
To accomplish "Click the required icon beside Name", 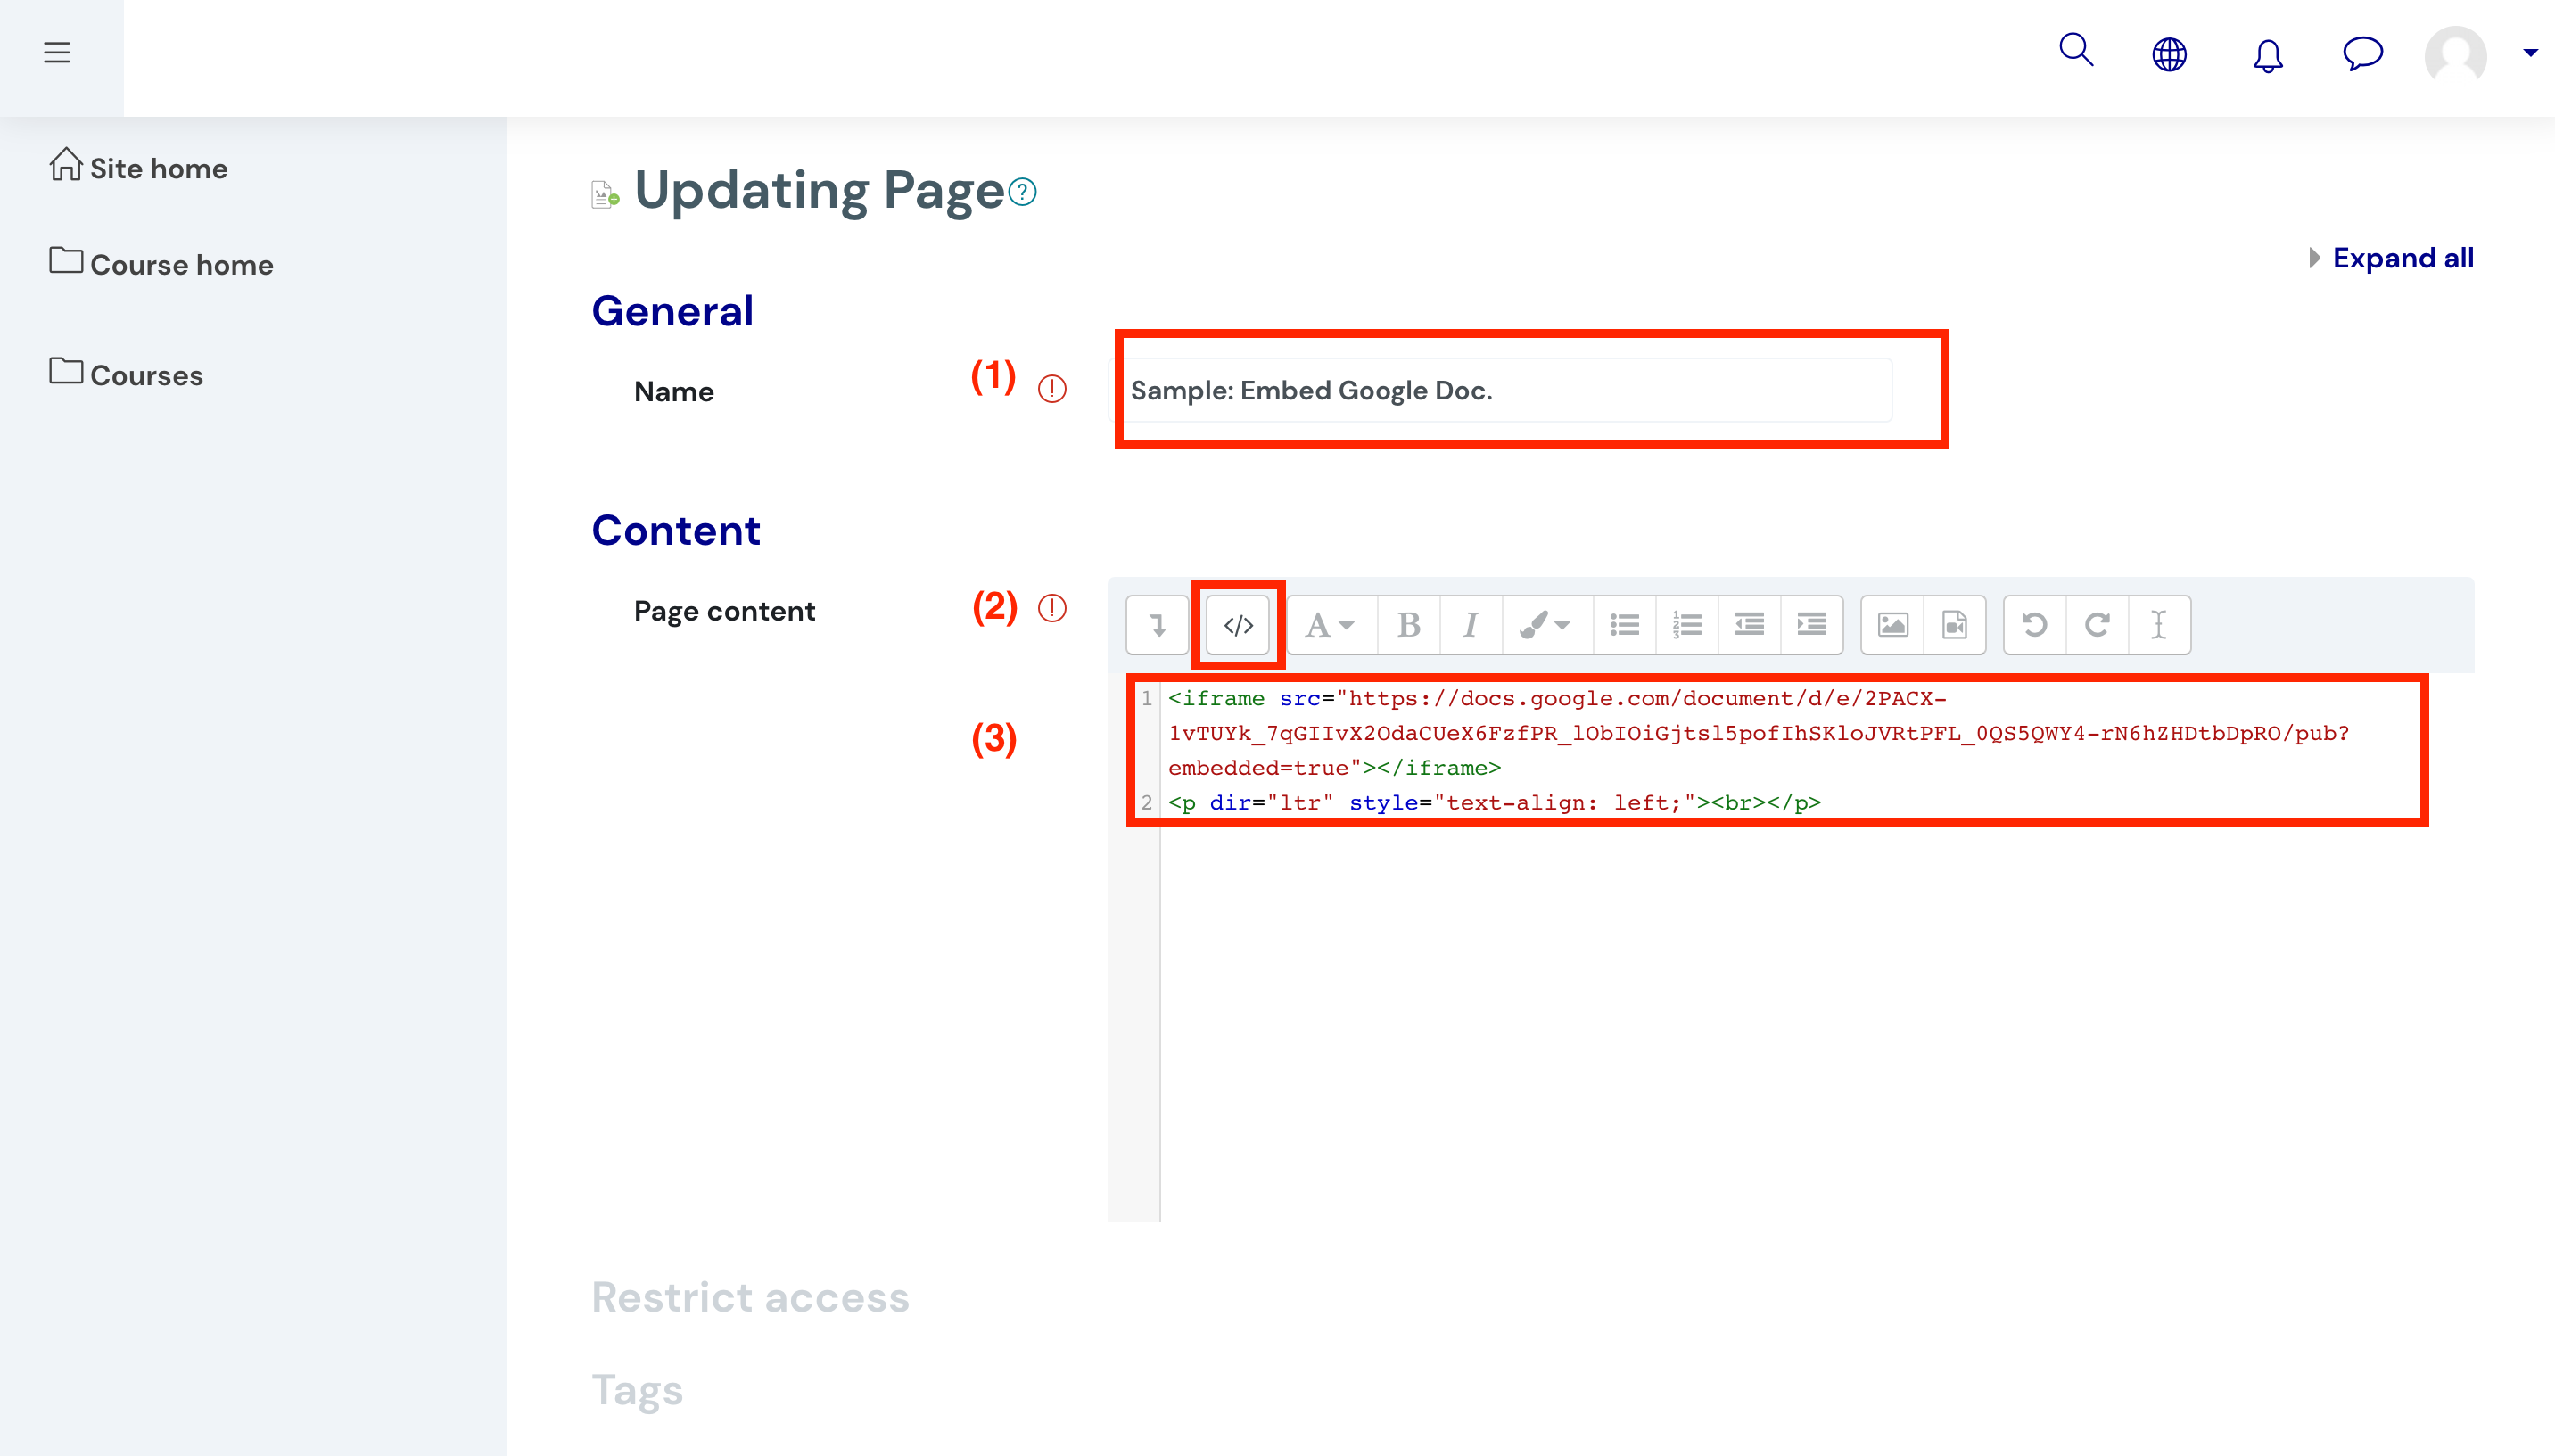I will click(1052, 389).
